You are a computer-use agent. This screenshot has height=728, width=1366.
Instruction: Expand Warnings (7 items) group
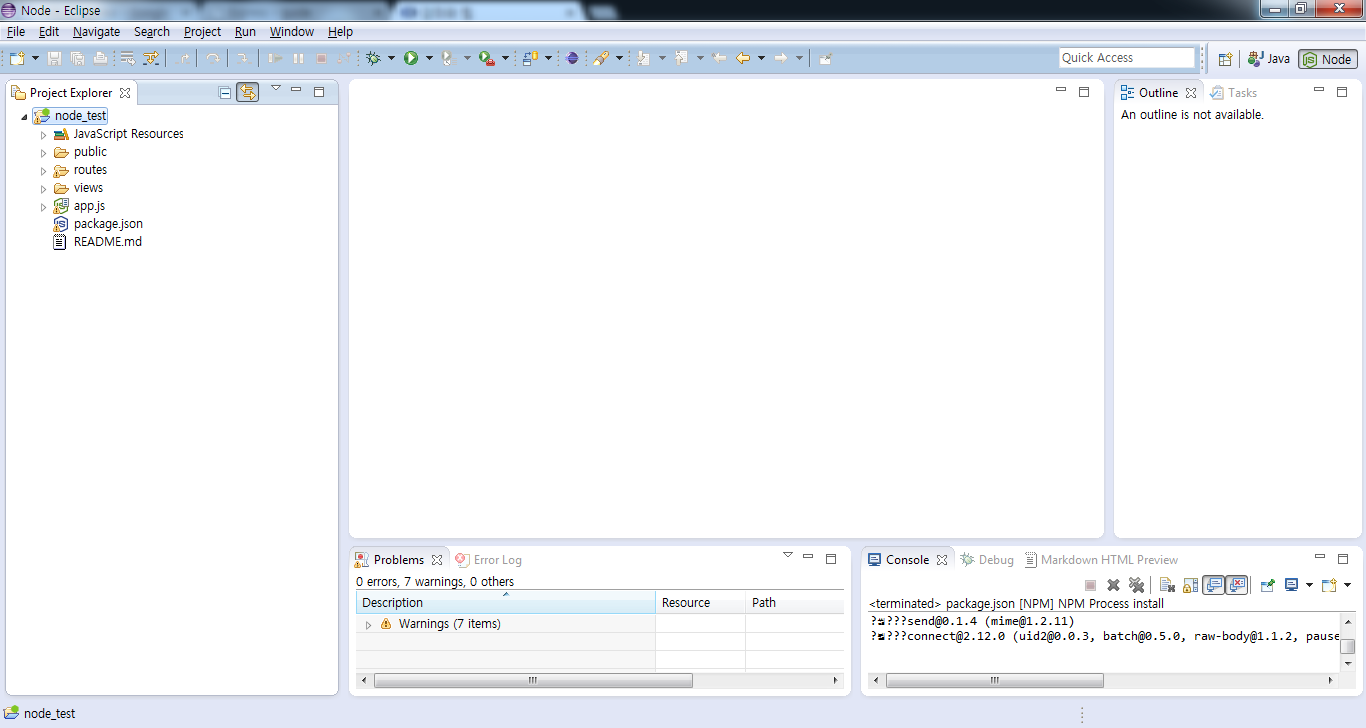pos(368,624)
